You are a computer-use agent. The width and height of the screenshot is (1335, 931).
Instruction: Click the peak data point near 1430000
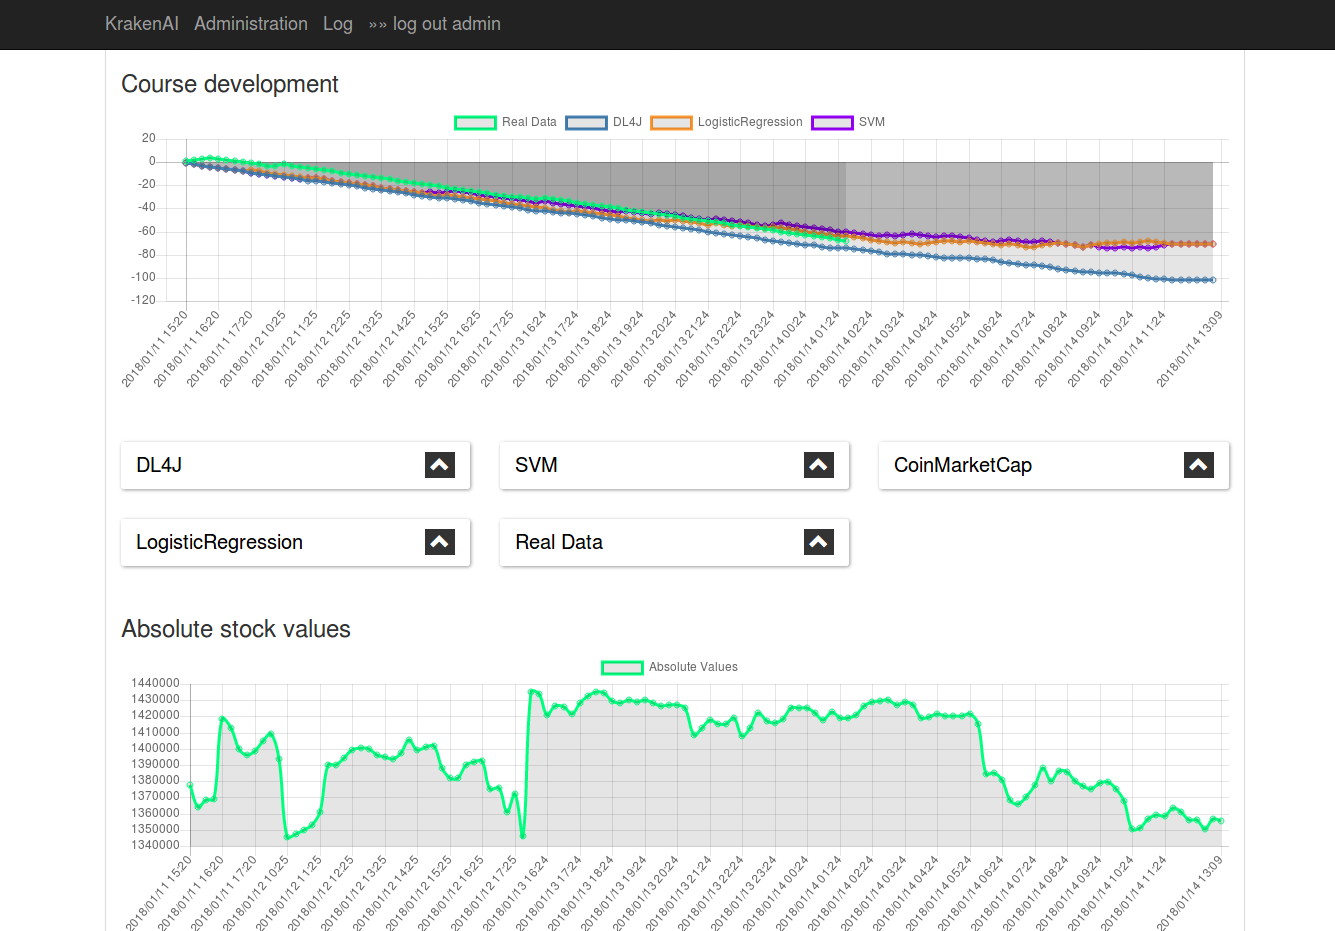(x=532, y=691)
